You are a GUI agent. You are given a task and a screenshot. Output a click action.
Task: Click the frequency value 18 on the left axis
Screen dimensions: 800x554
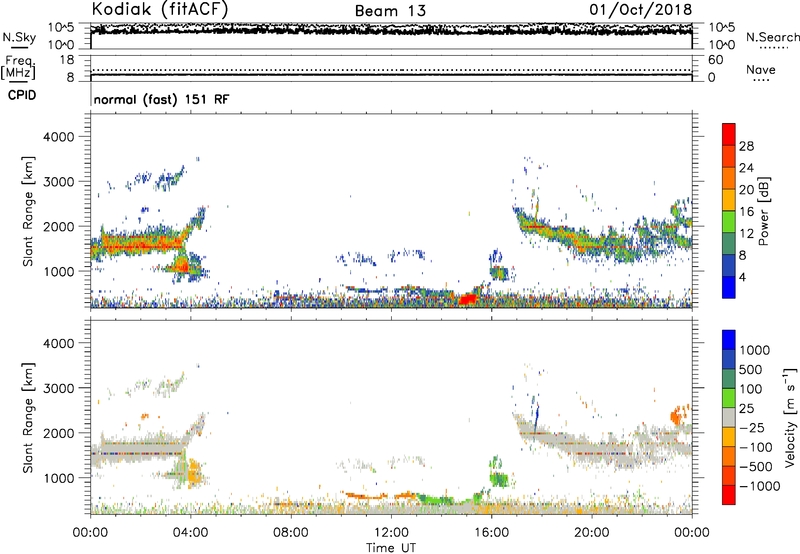point(67,60)
